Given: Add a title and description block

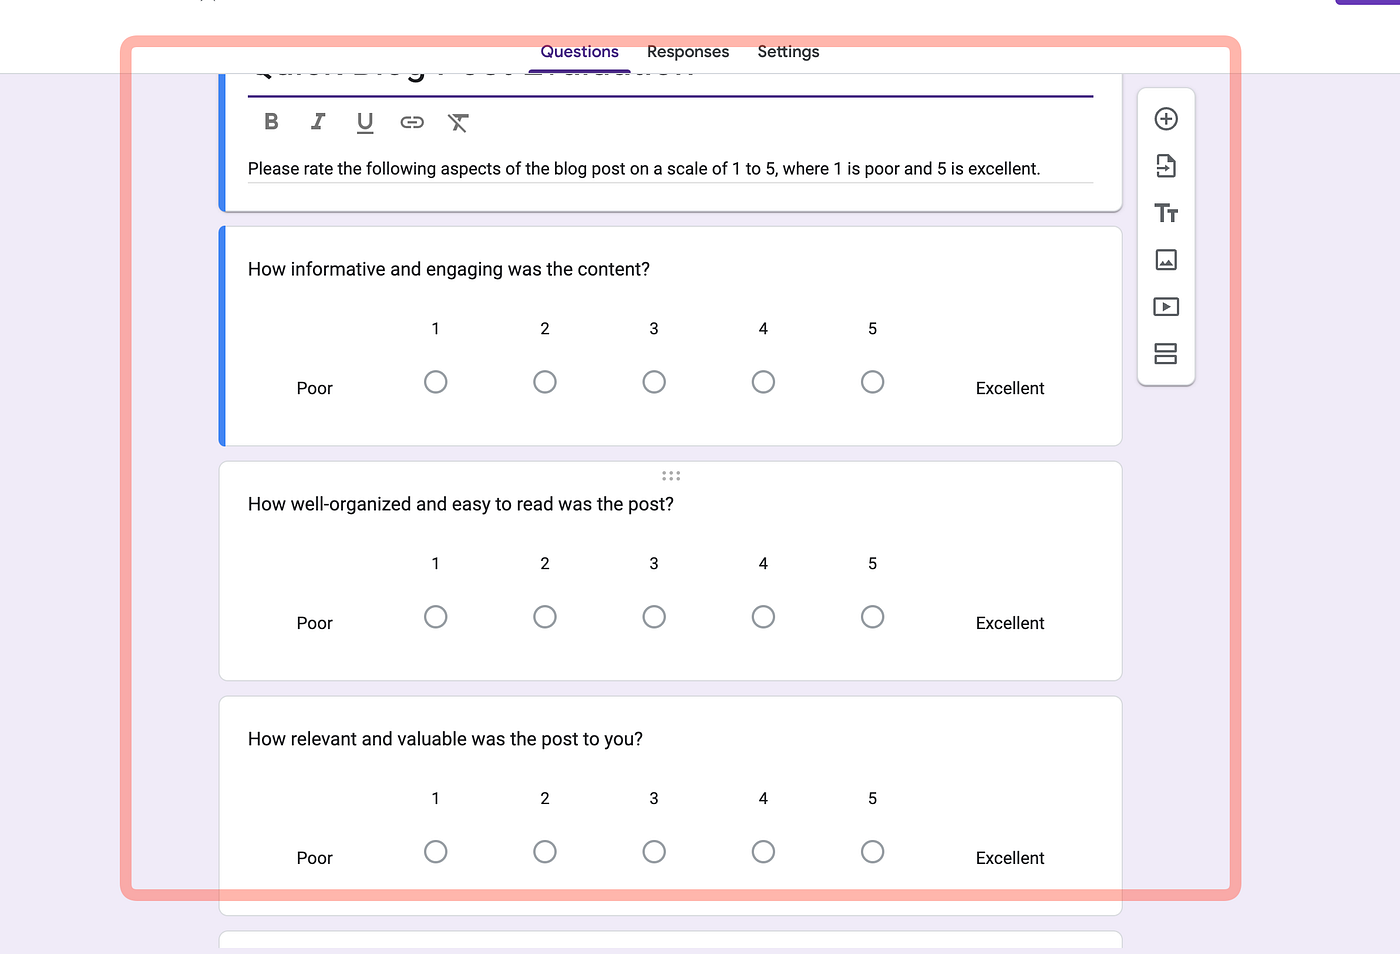Looking at the screenshot, I should coord(1166,213).
